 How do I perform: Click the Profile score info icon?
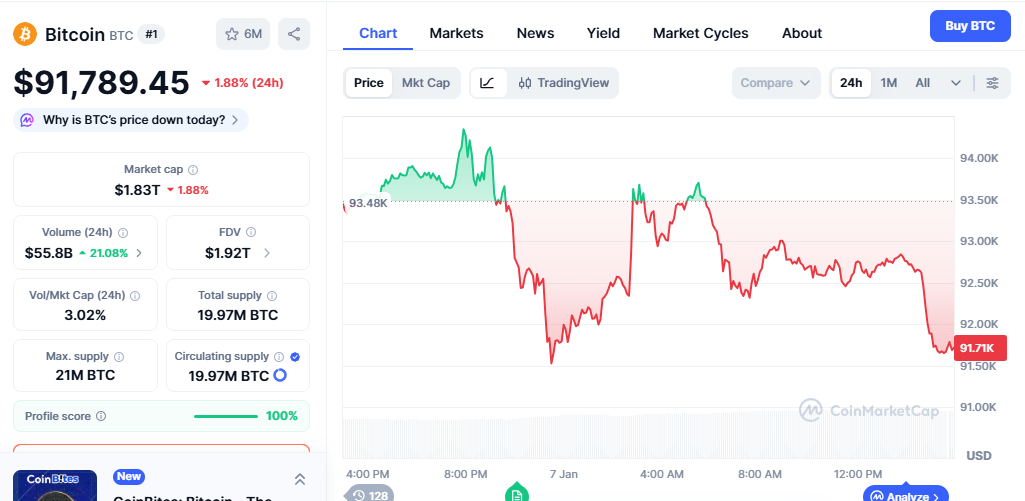(101, 416)
